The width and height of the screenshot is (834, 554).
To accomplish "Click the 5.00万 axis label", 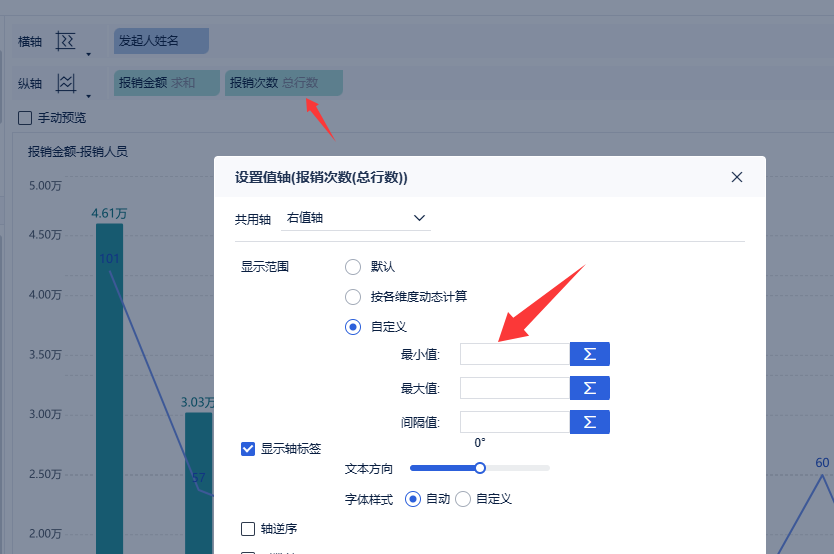I will tap(45, 186).
